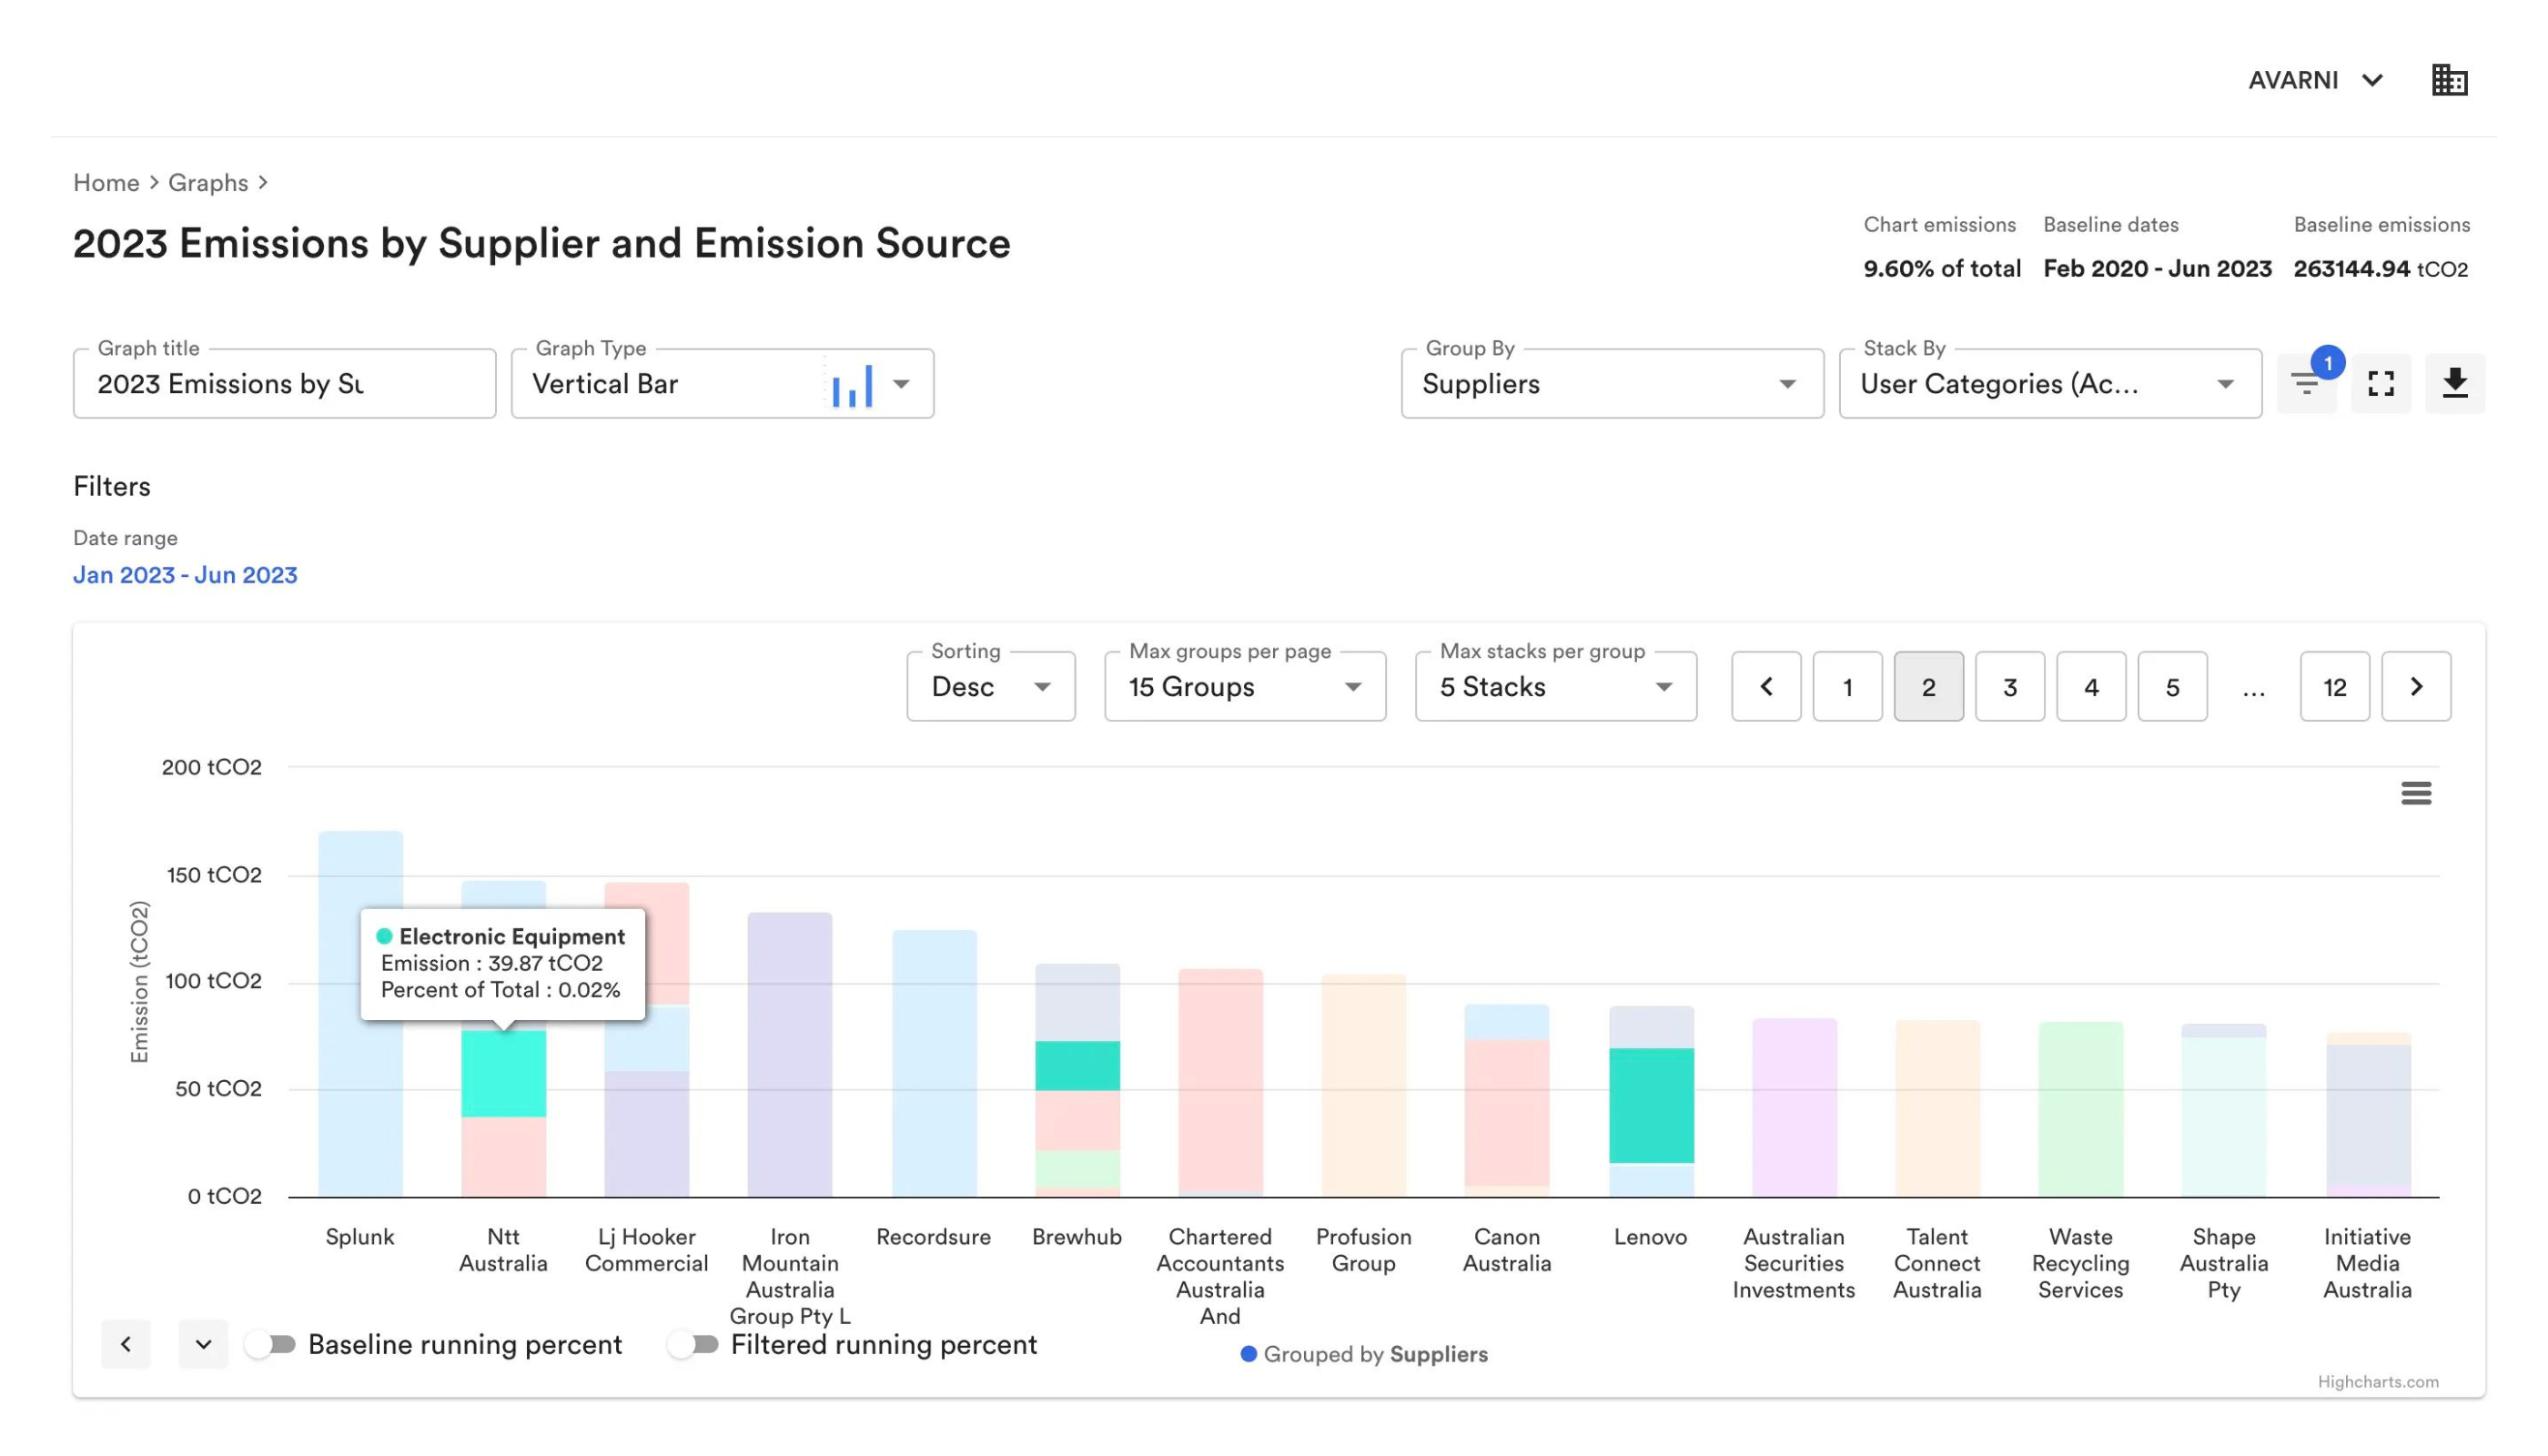Select page 3 in pagination
This screenshot has height=1456, width=2548.
(2009, 687)
